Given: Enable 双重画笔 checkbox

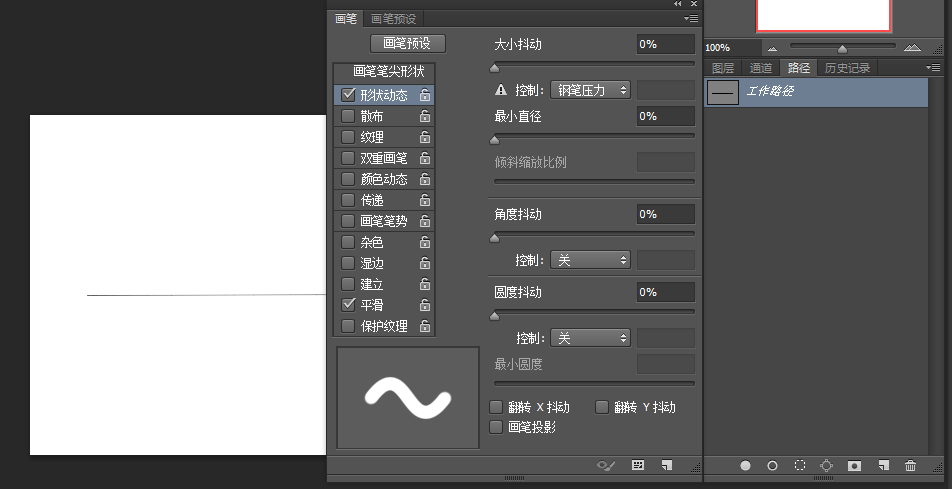Looking at the screenshot, I should (x=348, y=158).
